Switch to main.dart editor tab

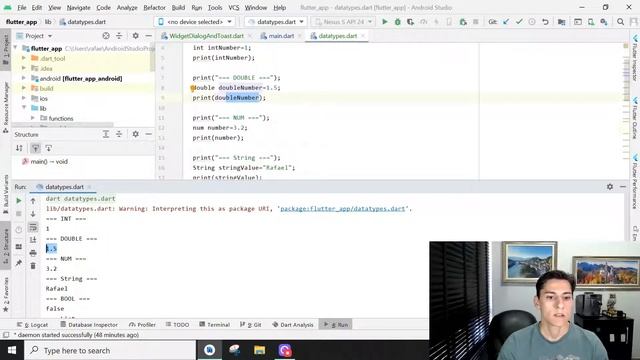(281, 36)
